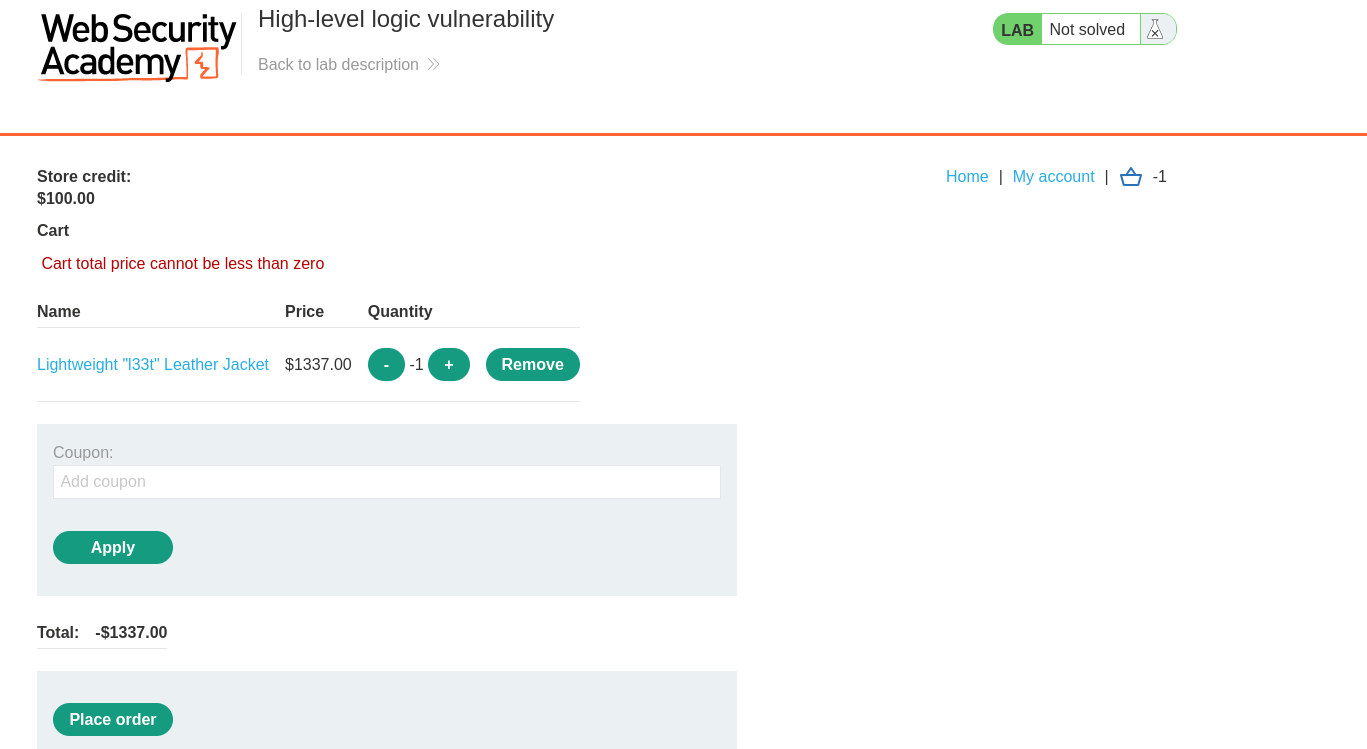Focus the Add coupon input field
Viewport: 1367px width, 749px height.
tap(386, 482)
